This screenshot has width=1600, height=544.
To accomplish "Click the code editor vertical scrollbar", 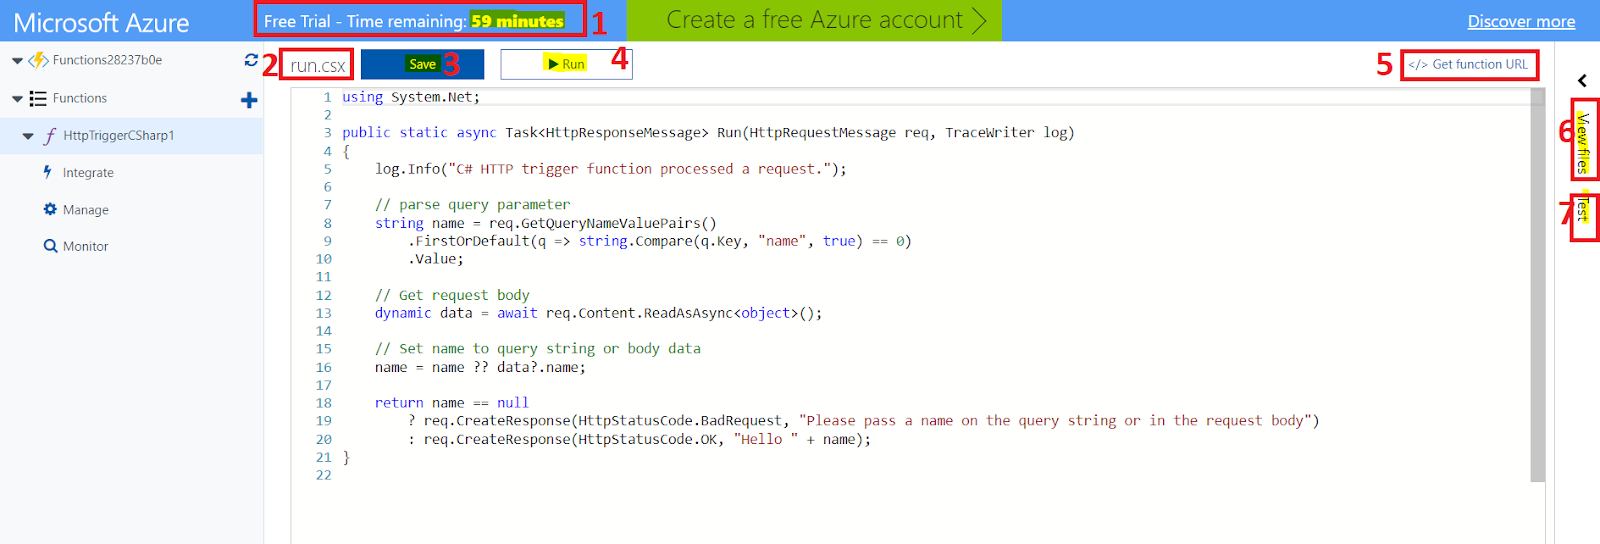I will click(x=1537, y=285).
